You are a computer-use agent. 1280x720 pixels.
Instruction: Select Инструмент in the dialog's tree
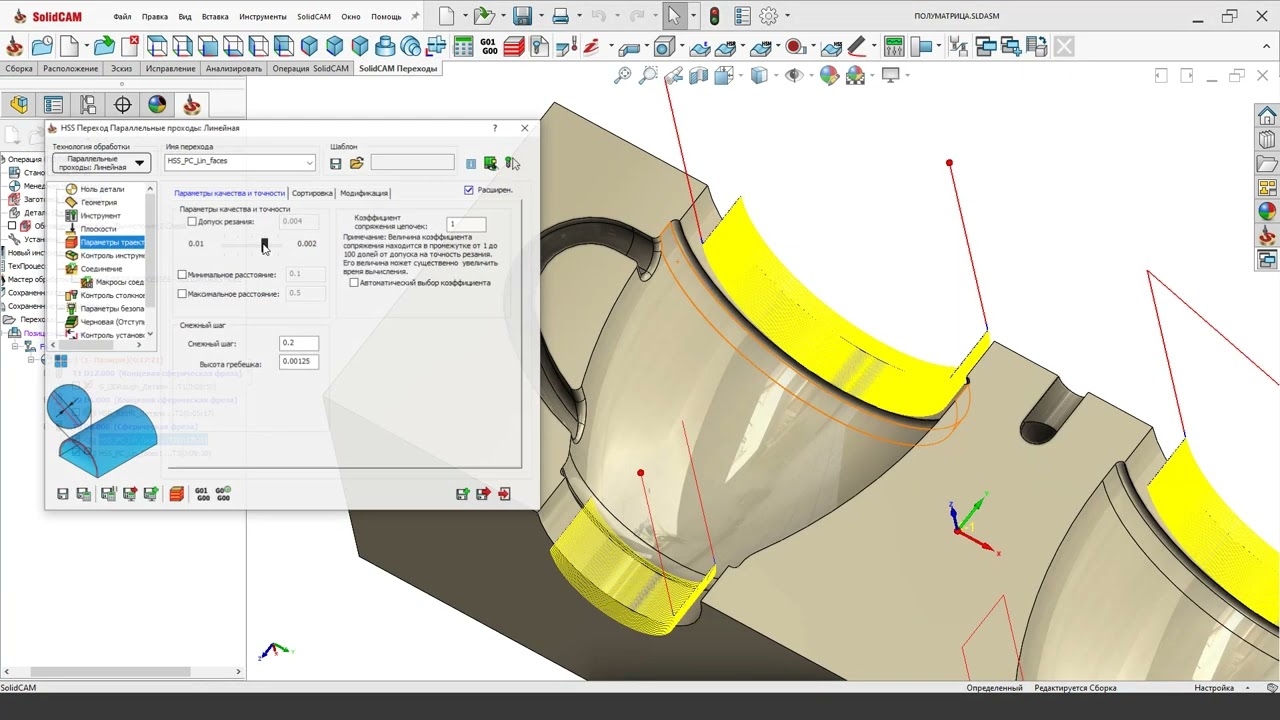tap(100, 215)
